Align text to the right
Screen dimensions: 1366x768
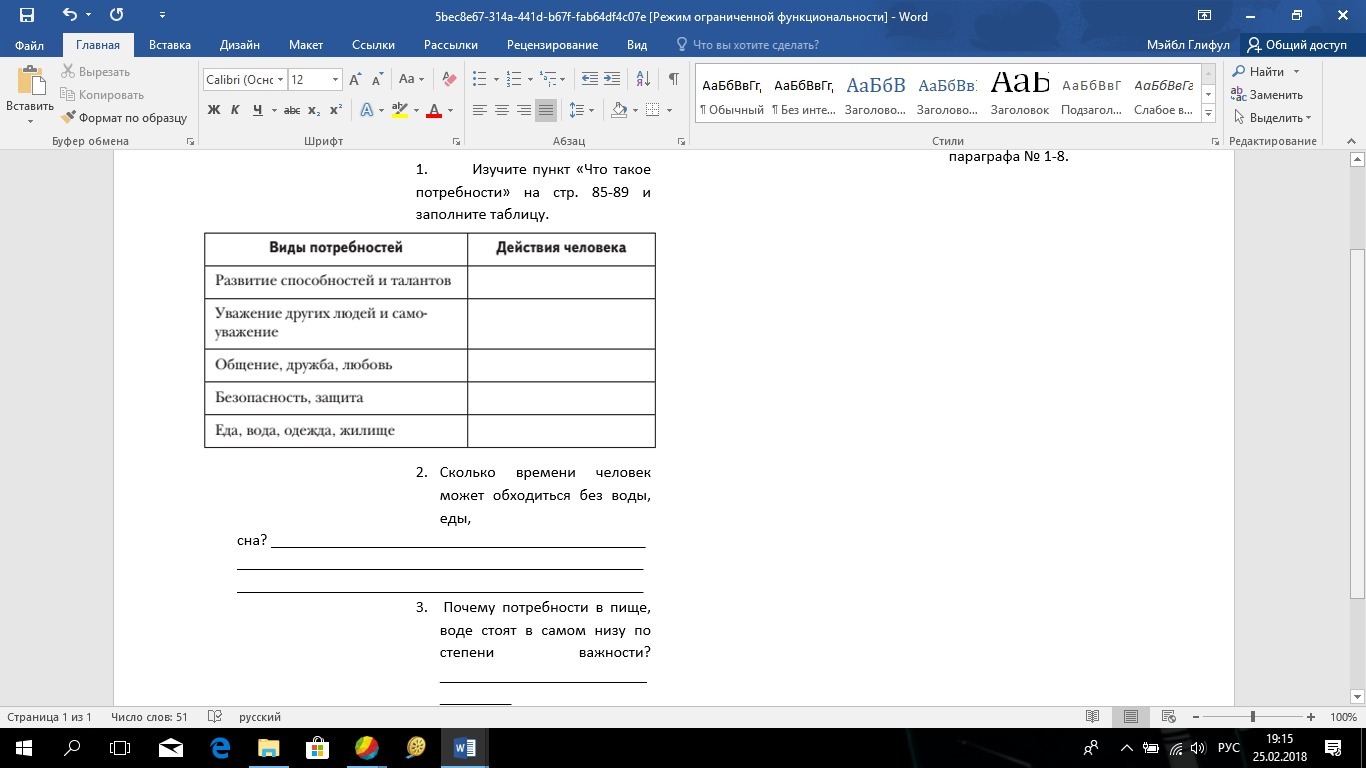click(x=524, y=110)
